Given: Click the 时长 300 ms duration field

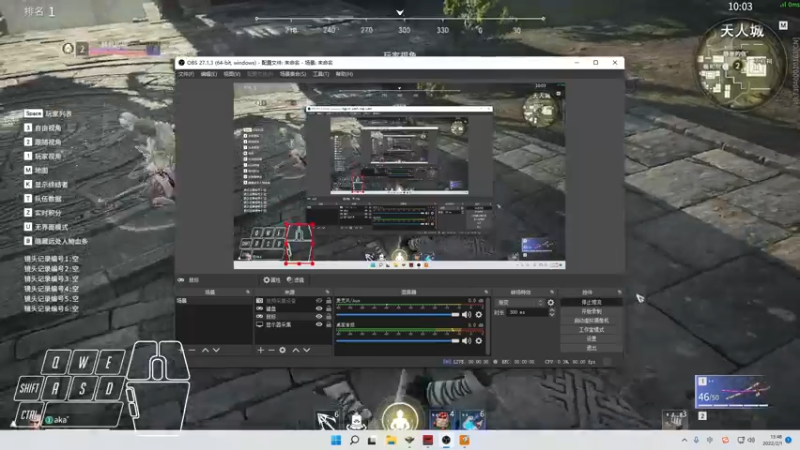Looking at the screenshot, I should (x=527, y=312).
